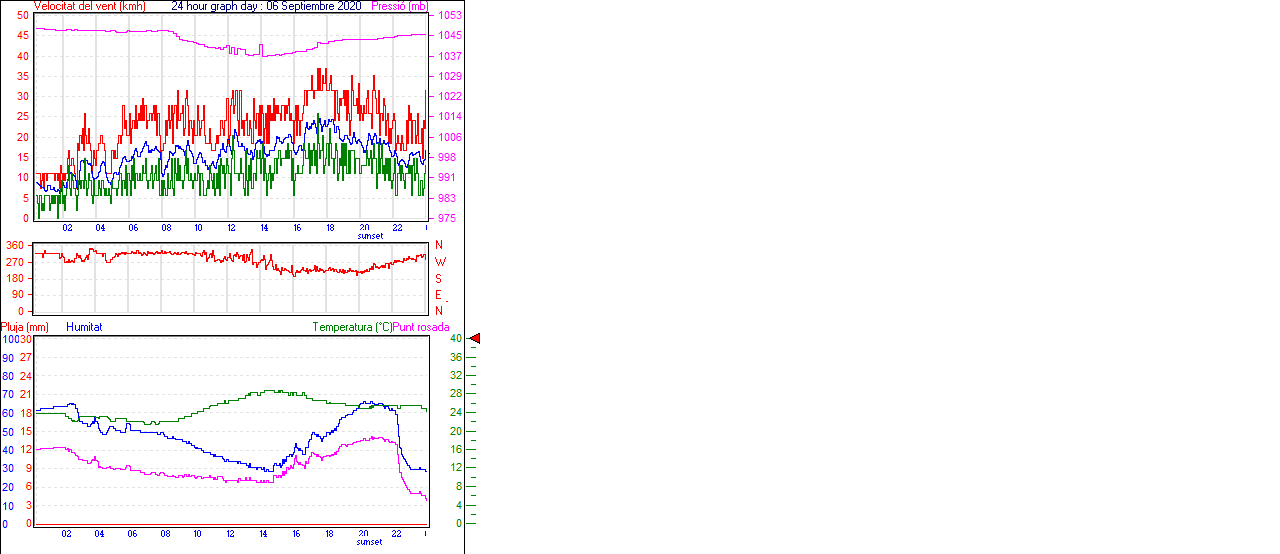Click the 'sunset' label under wind graph
This screenshot has width=1280, height=554.
tap(369, 236)
